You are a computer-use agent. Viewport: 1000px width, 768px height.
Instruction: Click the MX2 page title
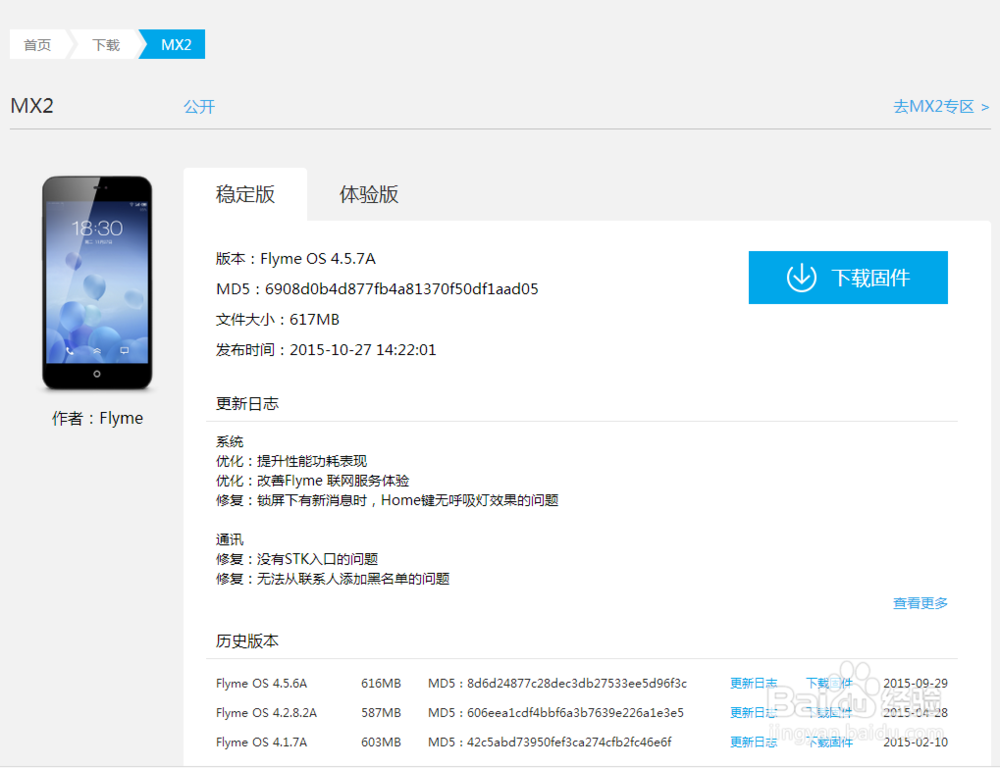click(32, 105)
